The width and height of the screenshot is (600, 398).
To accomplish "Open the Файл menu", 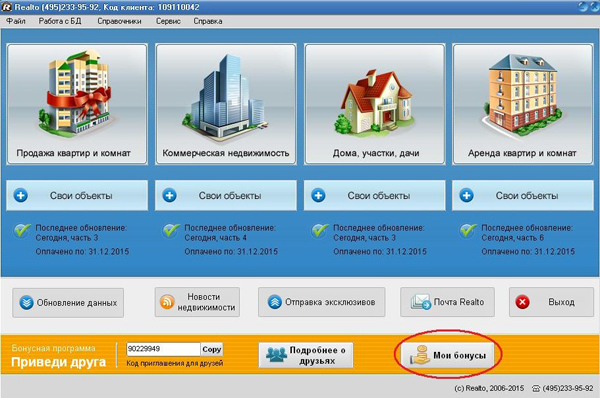I will coord(16,21).
